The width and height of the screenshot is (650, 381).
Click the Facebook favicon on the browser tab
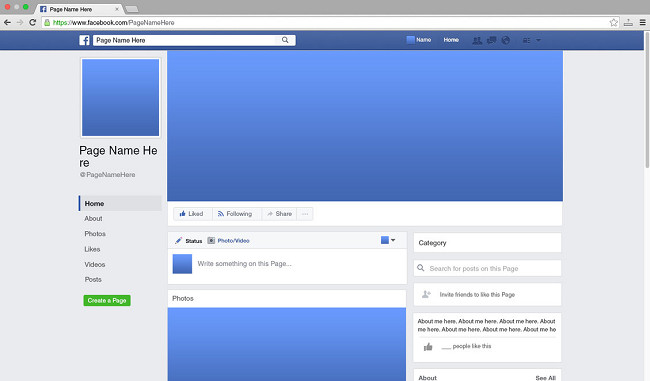click(x=43, y=9)
